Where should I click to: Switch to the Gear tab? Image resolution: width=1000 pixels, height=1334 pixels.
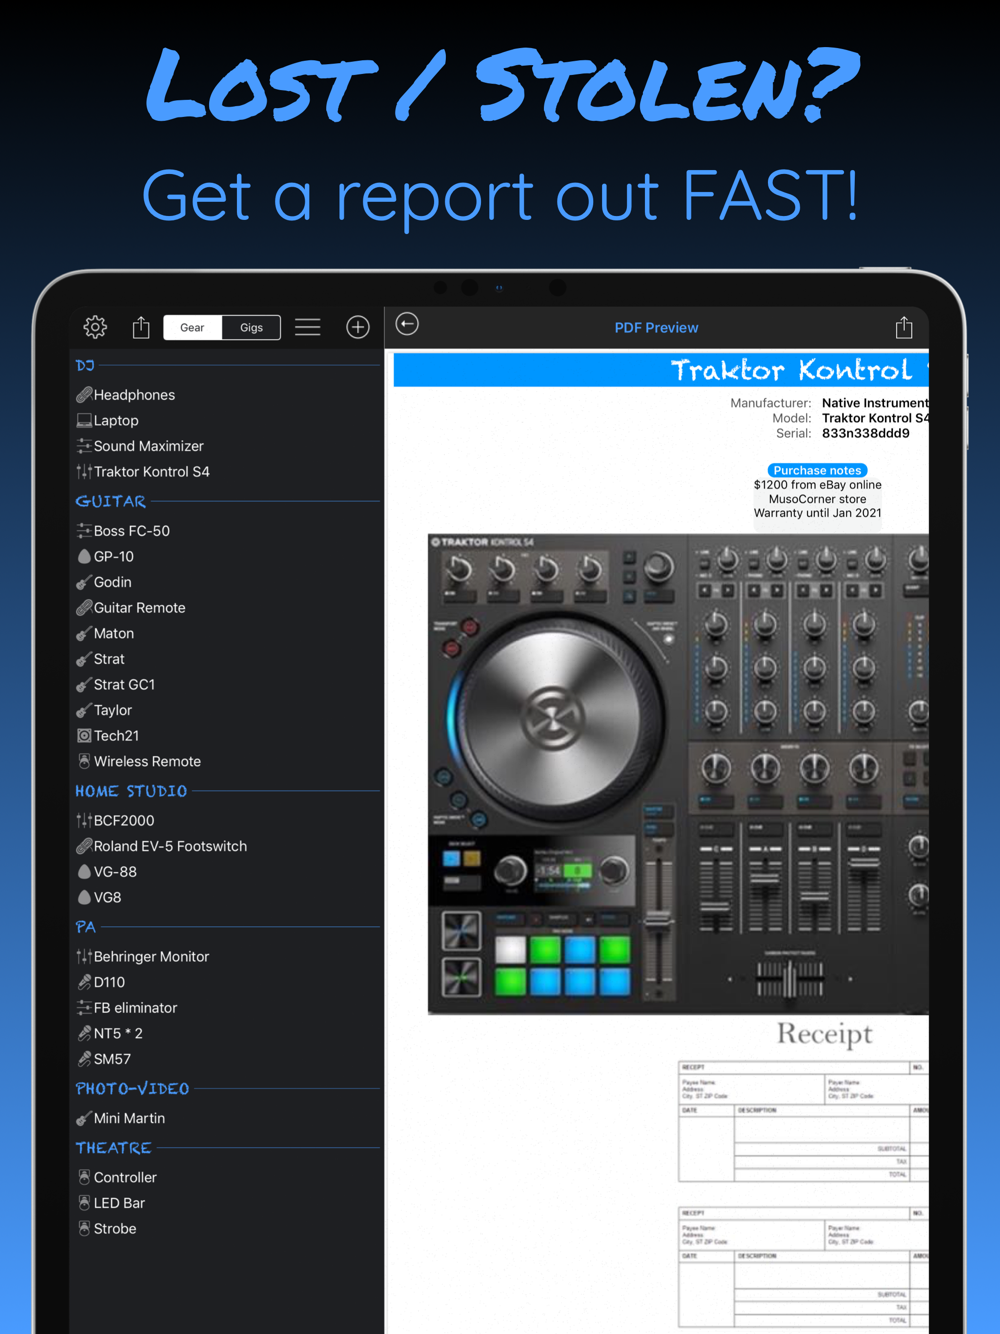192,327
